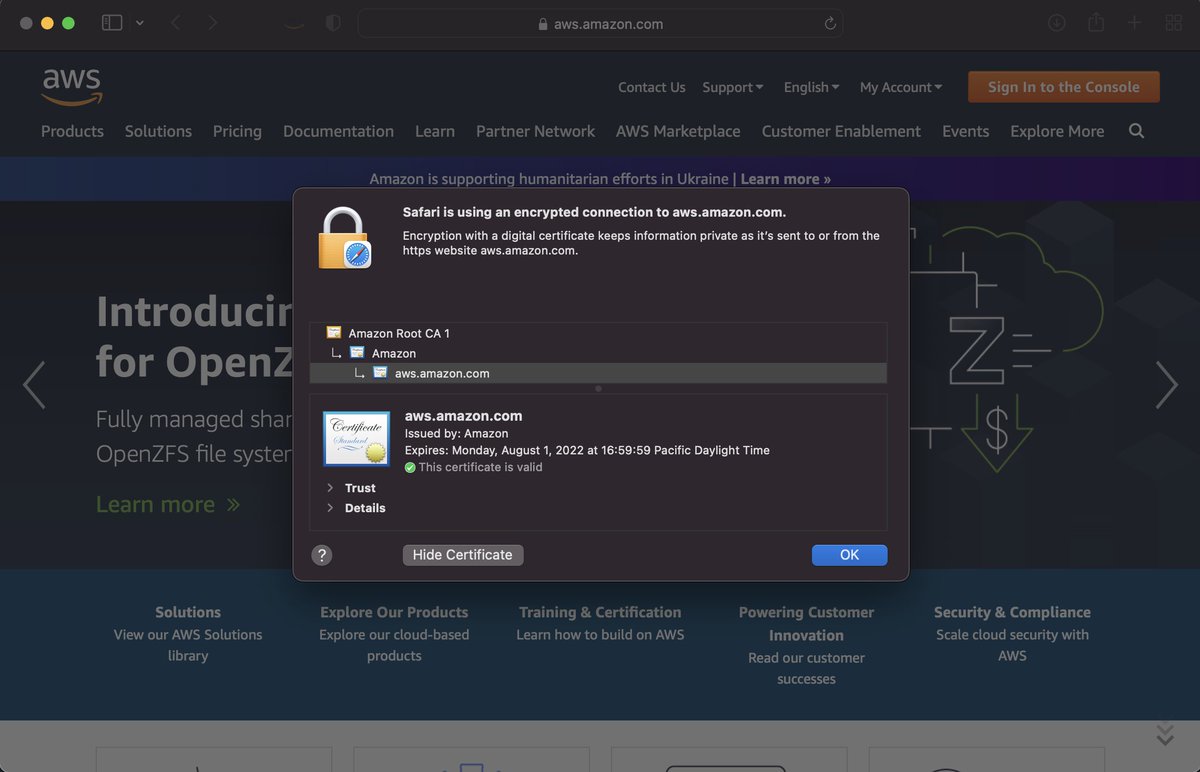Open the Documentation menu item
Image resolution: width=1200 pixels, height=772 pixels.
(x=338, y=131)
